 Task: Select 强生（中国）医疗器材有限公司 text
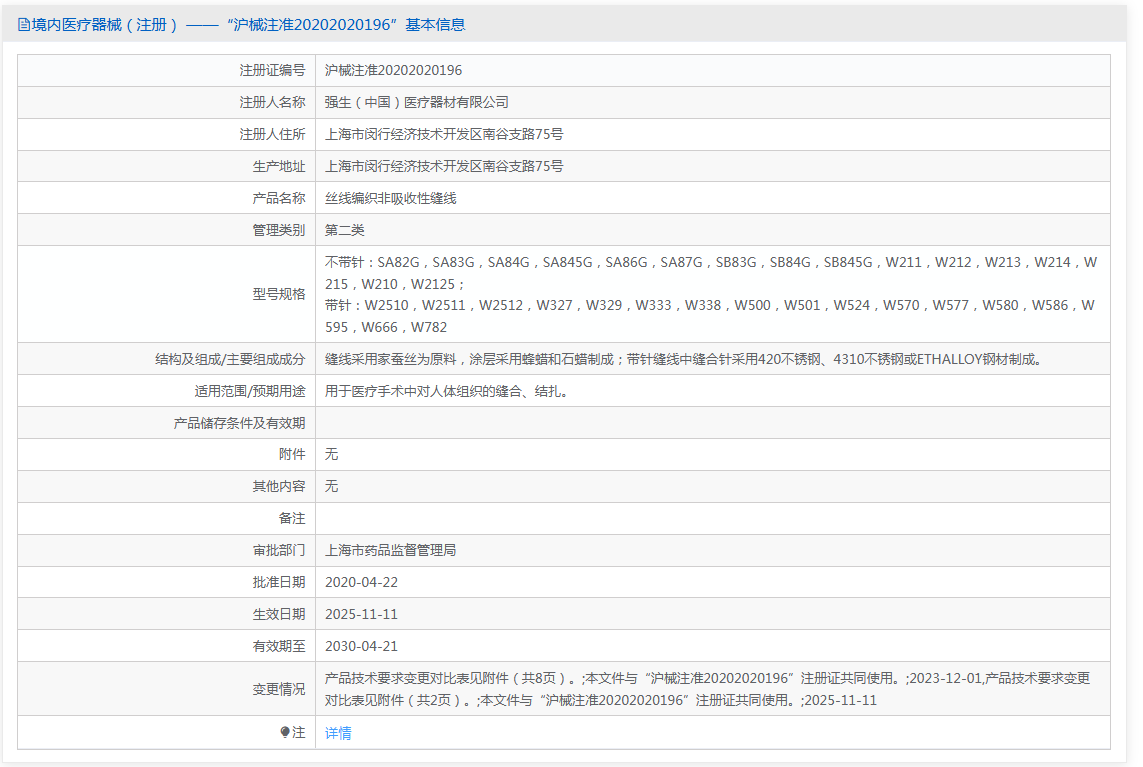coord(417,103)
